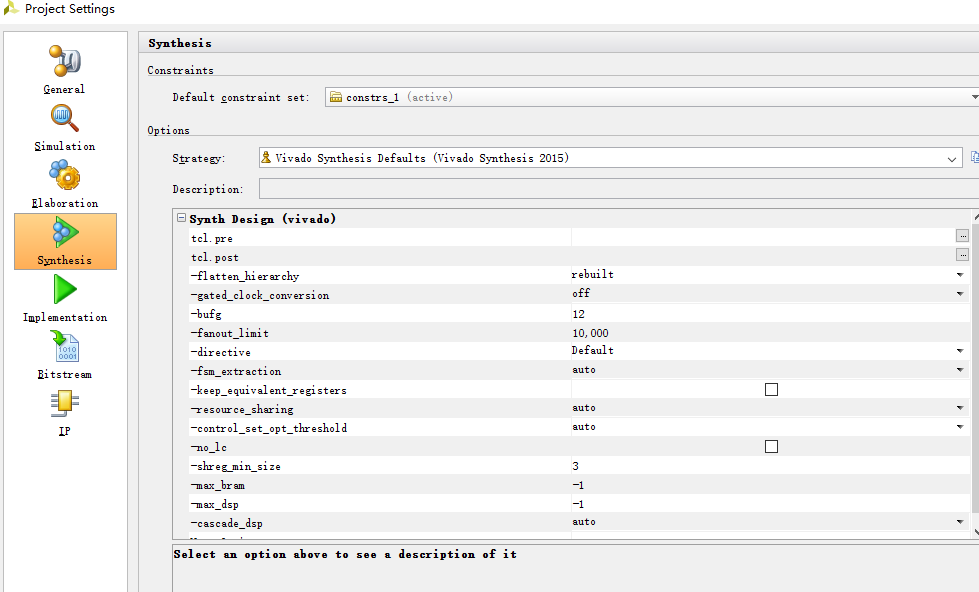This screenshot has width=979, height=592.
Task: Click the constrs_1 constraint set icon
Action: 334,96
